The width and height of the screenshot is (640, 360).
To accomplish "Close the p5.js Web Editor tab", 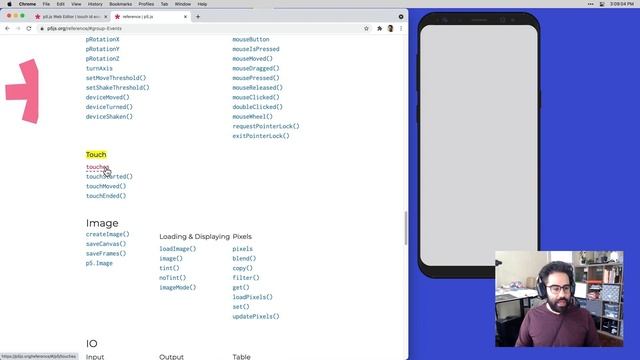I will click(106, 17).
